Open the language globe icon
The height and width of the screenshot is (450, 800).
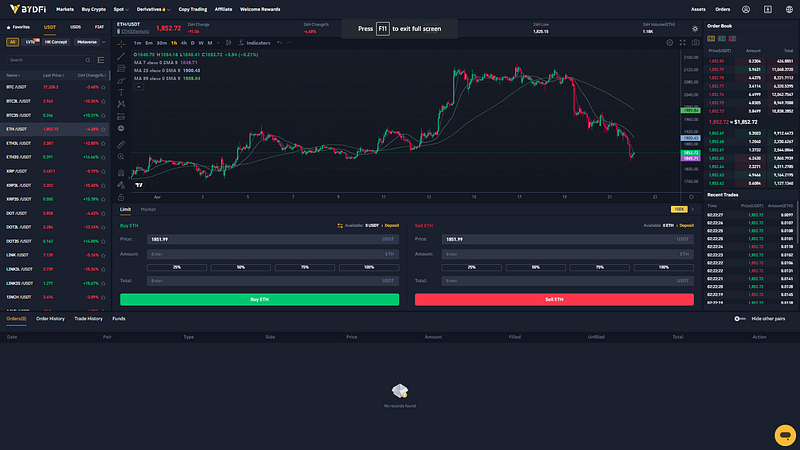(789, 9)
